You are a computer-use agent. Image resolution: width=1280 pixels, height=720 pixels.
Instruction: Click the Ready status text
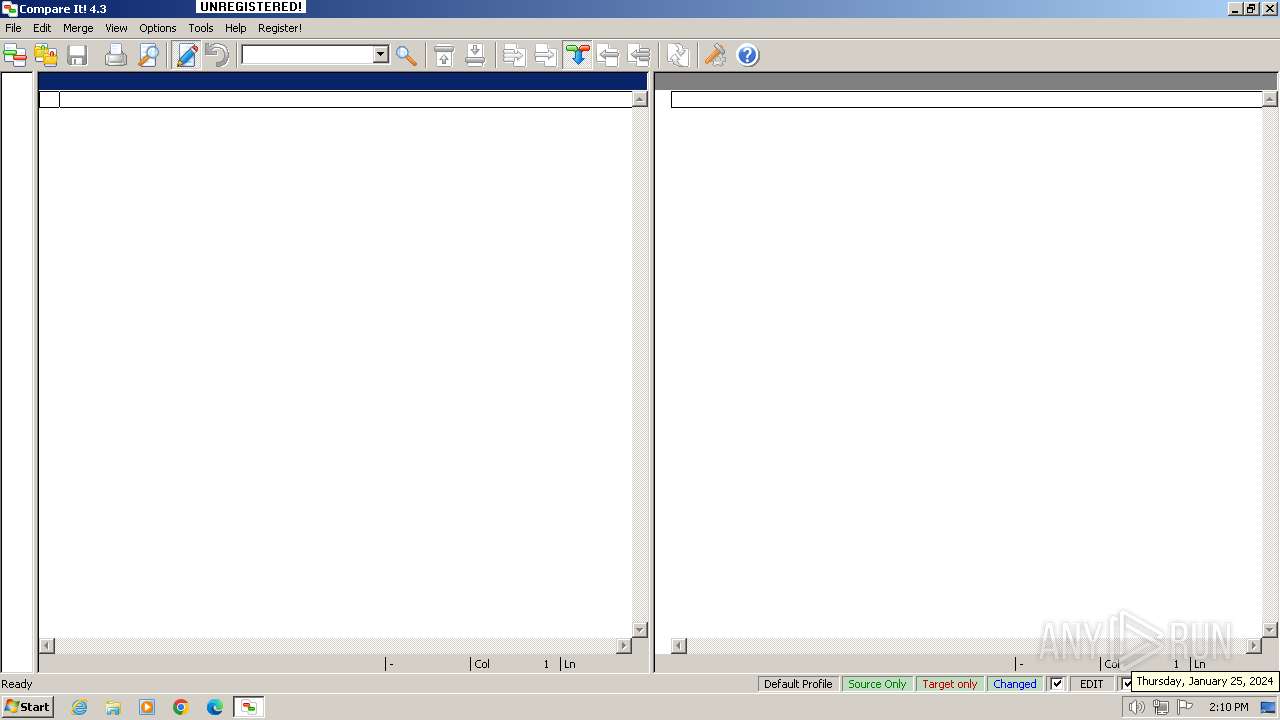pyautogui.click(x=17, y=684)
